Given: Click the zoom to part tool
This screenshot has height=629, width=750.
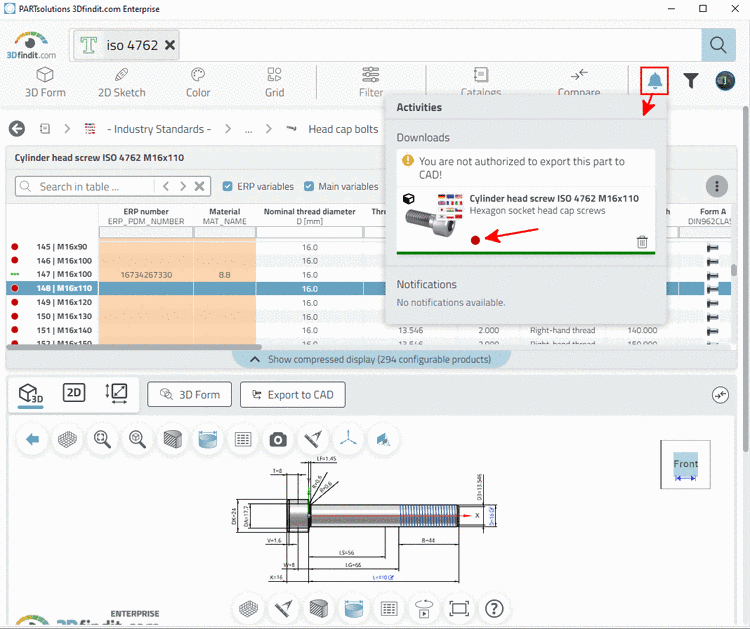Looking at the screenshot, I should coord(137,439).
